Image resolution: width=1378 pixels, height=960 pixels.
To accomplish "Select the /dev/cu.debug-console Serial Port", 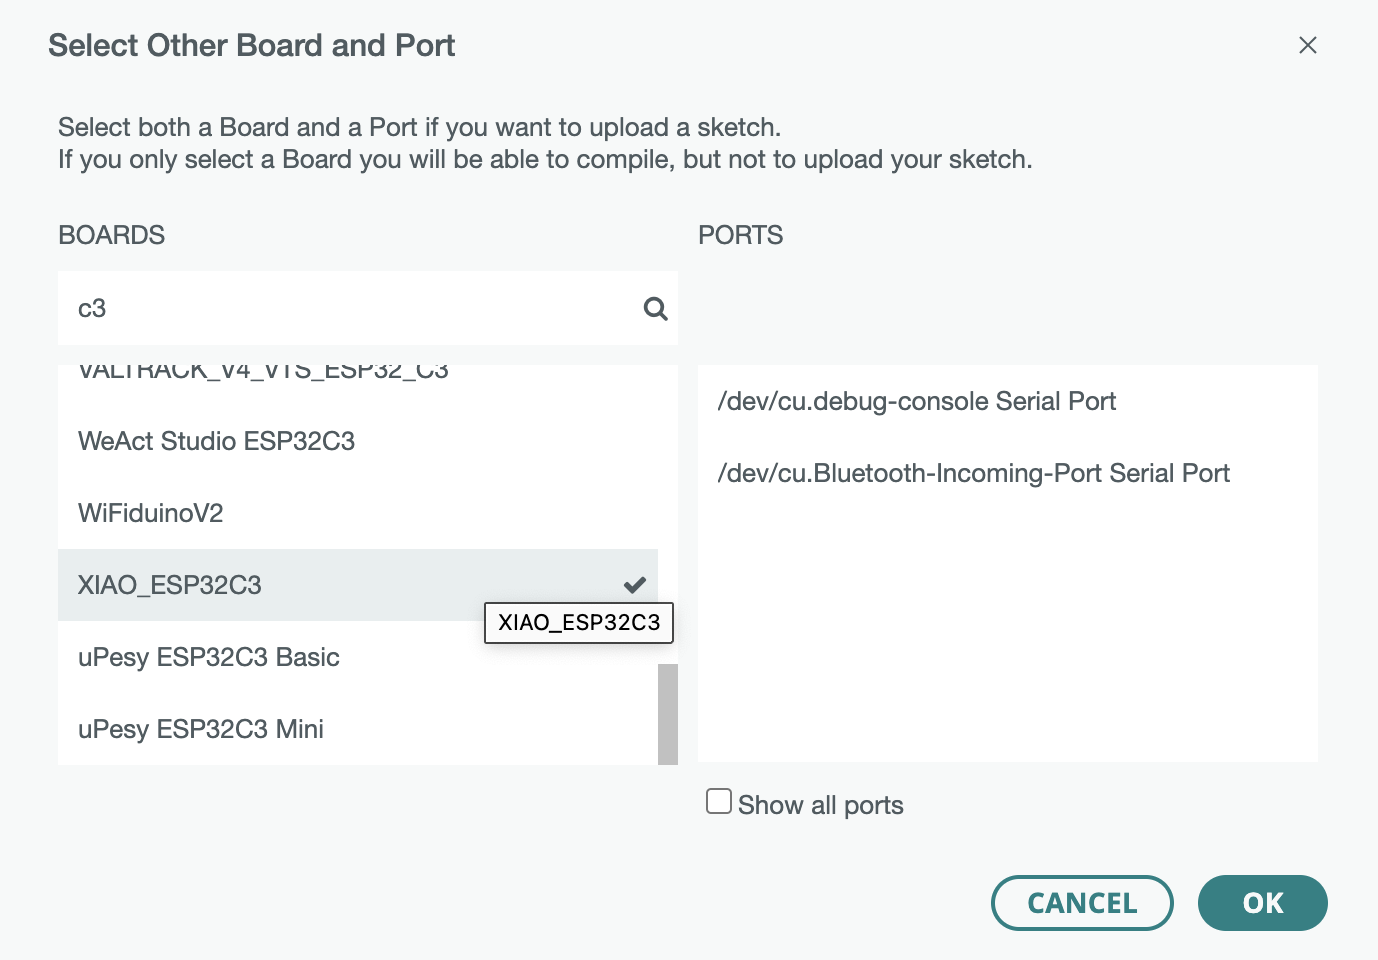I will (916, 401).
